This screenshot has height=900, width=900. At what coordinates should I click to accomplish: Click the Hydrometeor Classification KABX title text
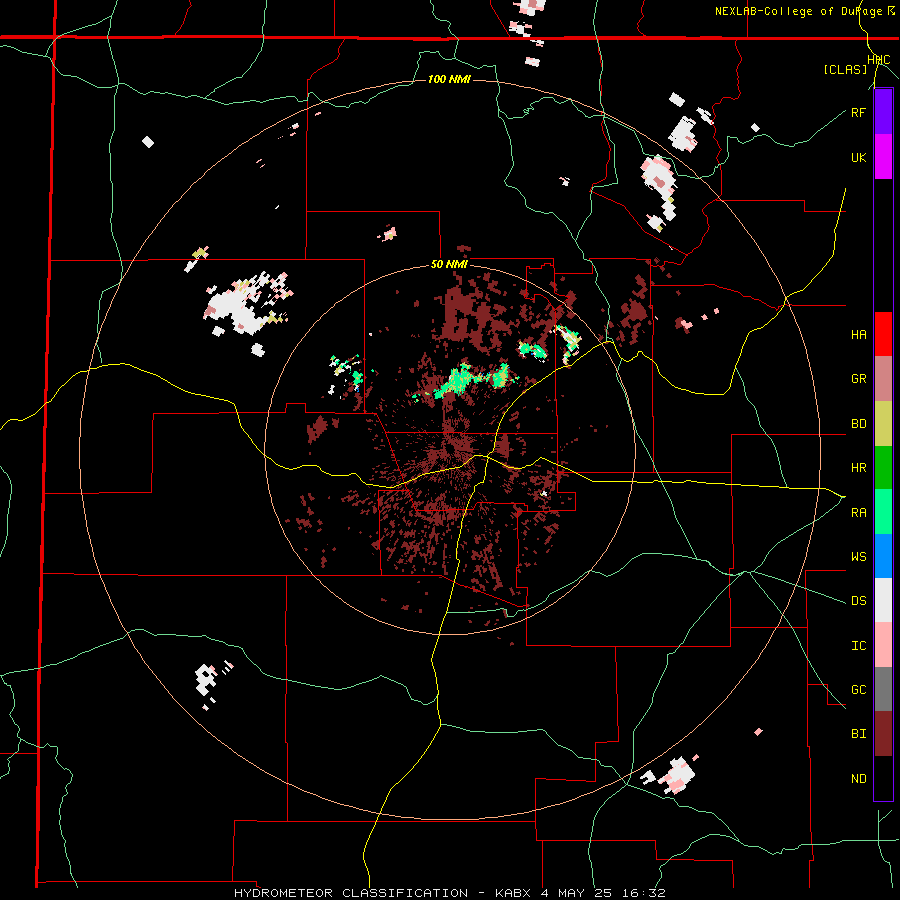pyautogui.click(x=450, y=893)
